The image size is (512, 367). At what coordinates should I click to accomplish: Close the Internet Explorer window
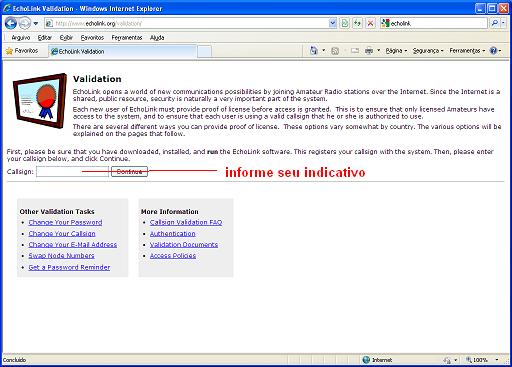(504, 8)
